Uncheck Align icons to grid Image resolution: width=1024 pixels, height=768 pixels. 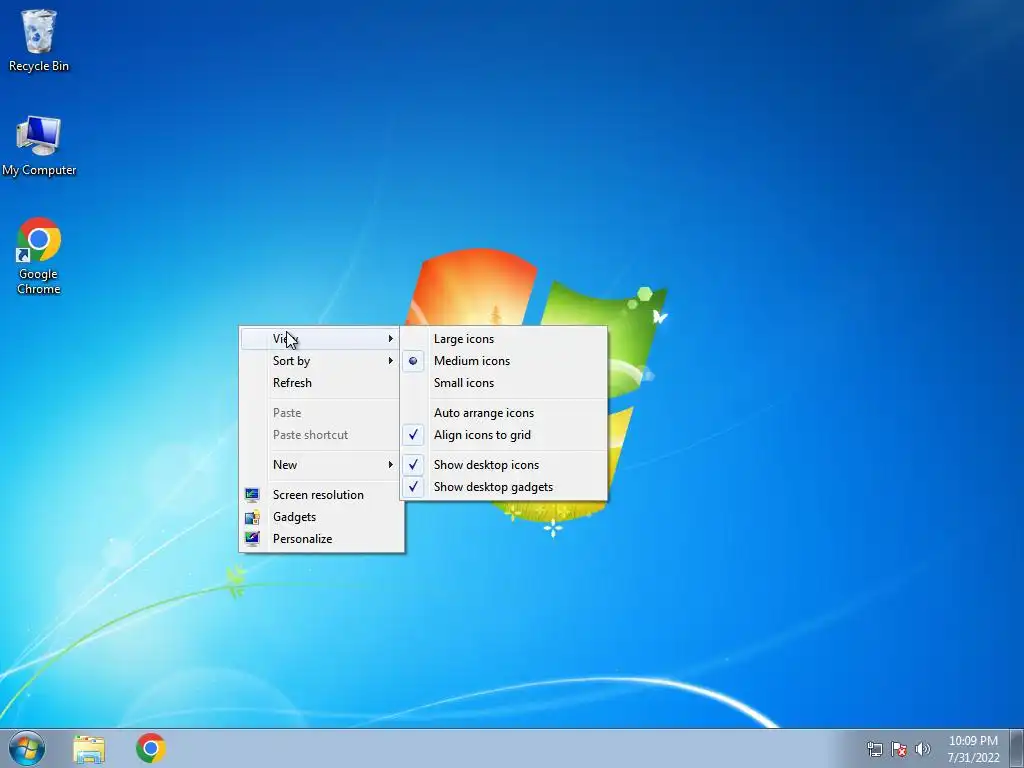[x=504, y=435]
